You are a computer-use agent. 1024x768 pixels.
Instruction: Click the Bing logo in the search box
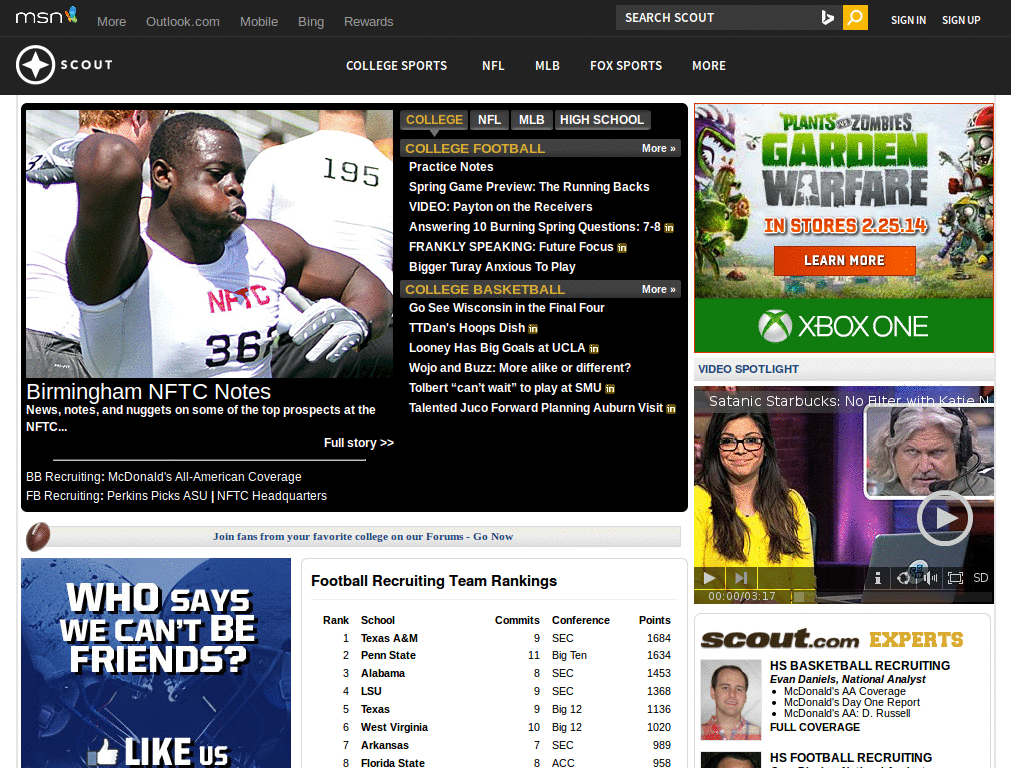point(827,18)
